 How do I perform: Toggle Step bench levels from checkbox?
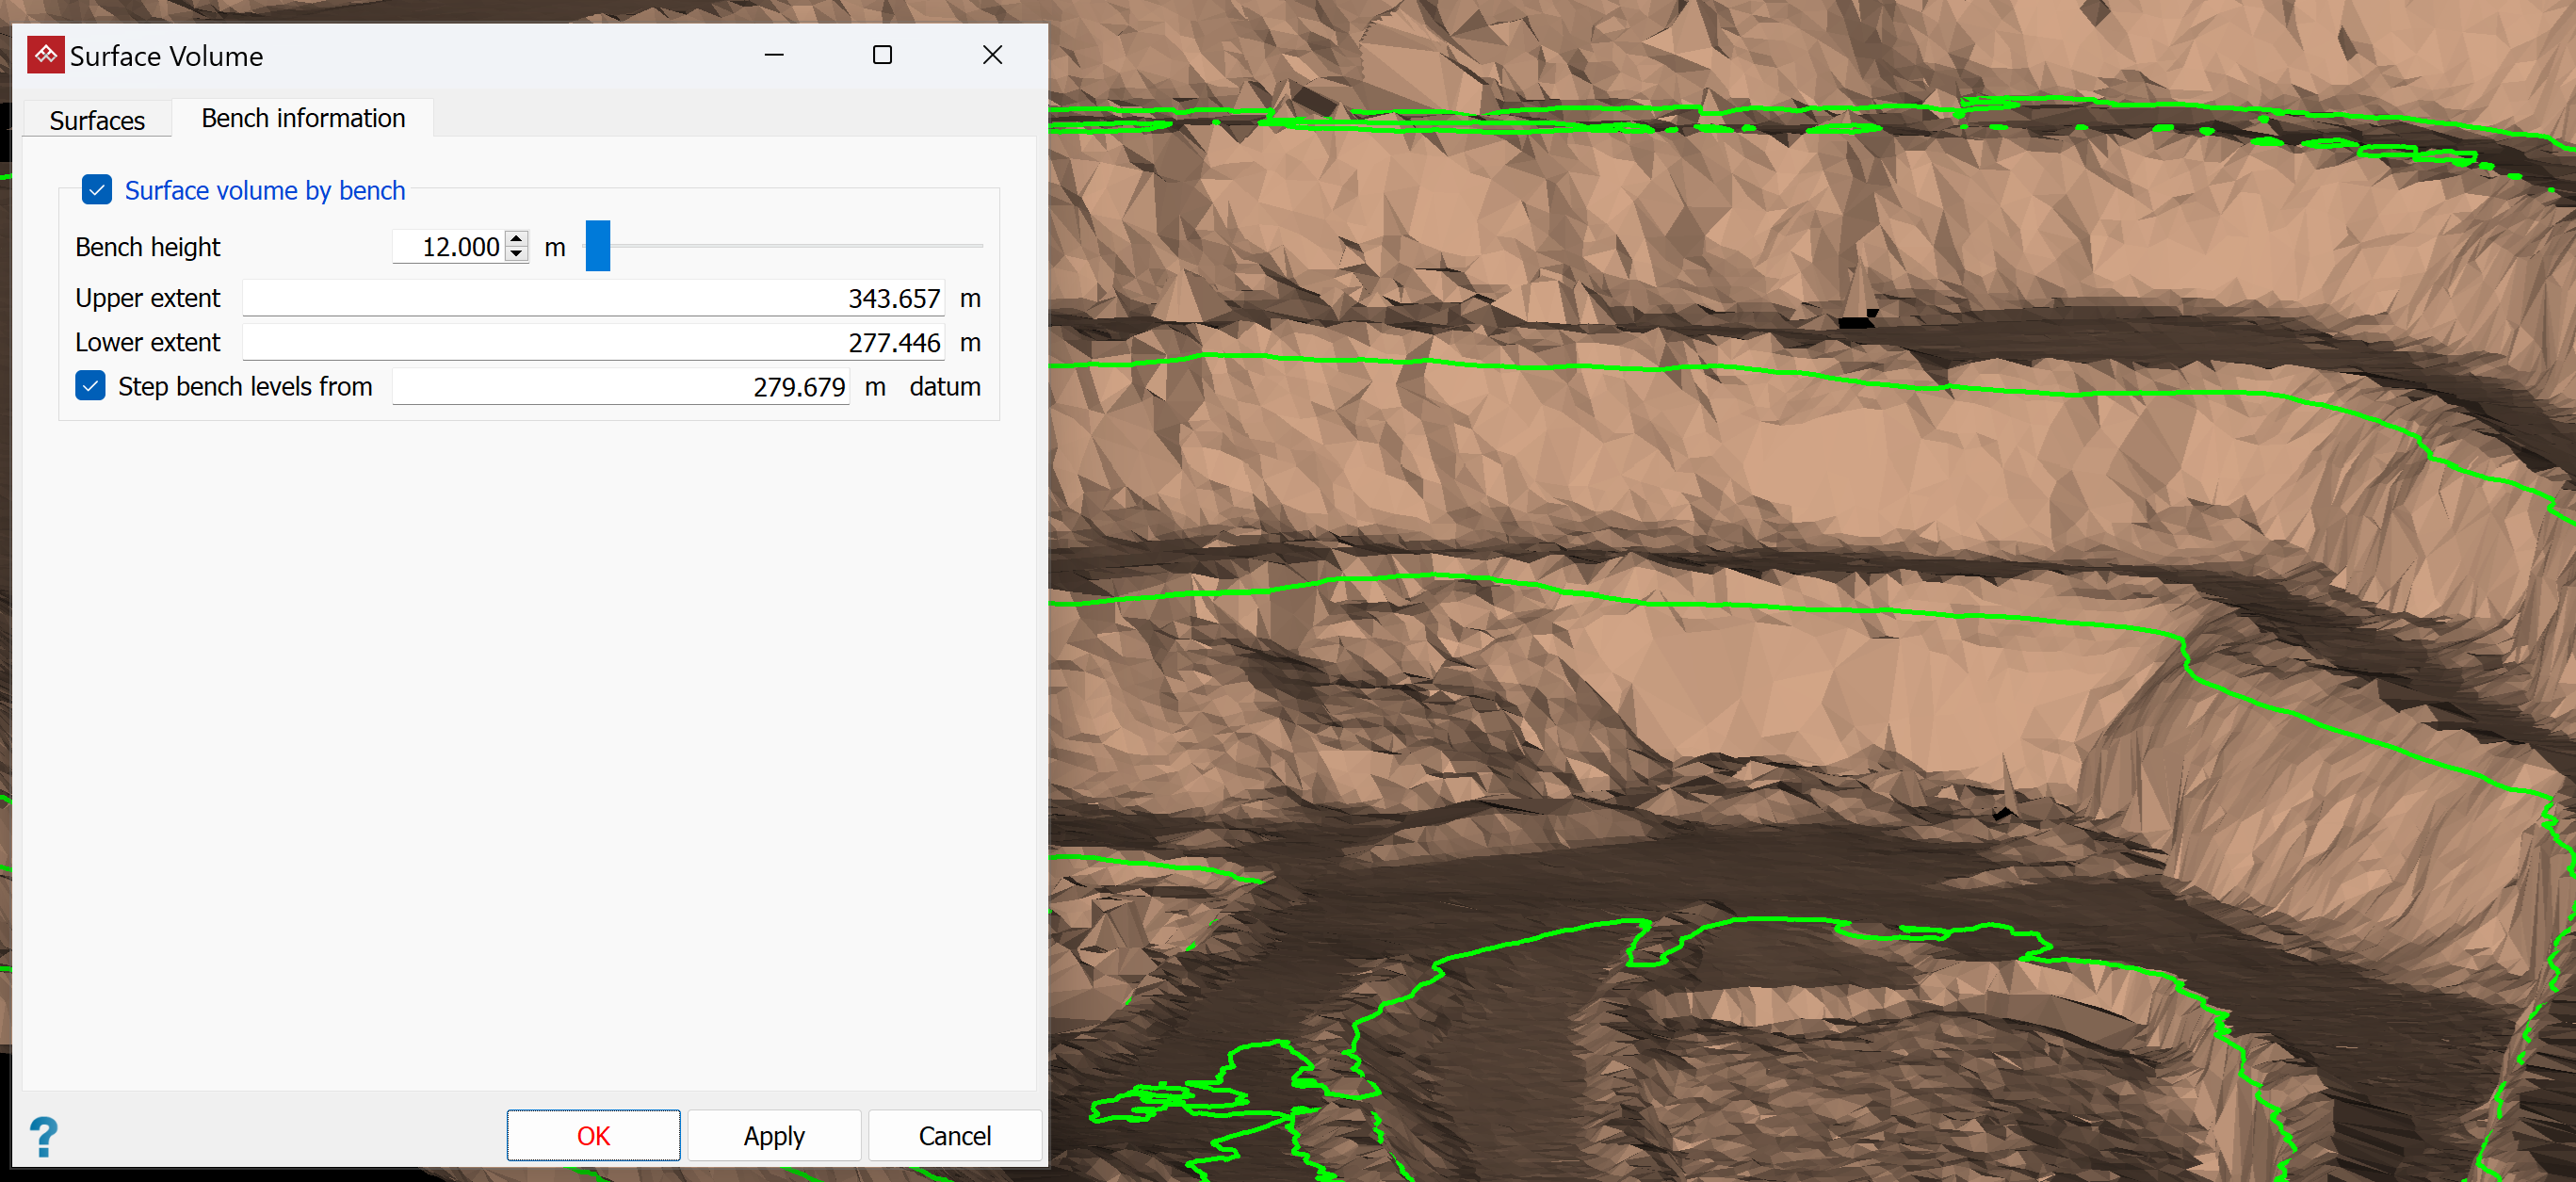click(91, 386)
